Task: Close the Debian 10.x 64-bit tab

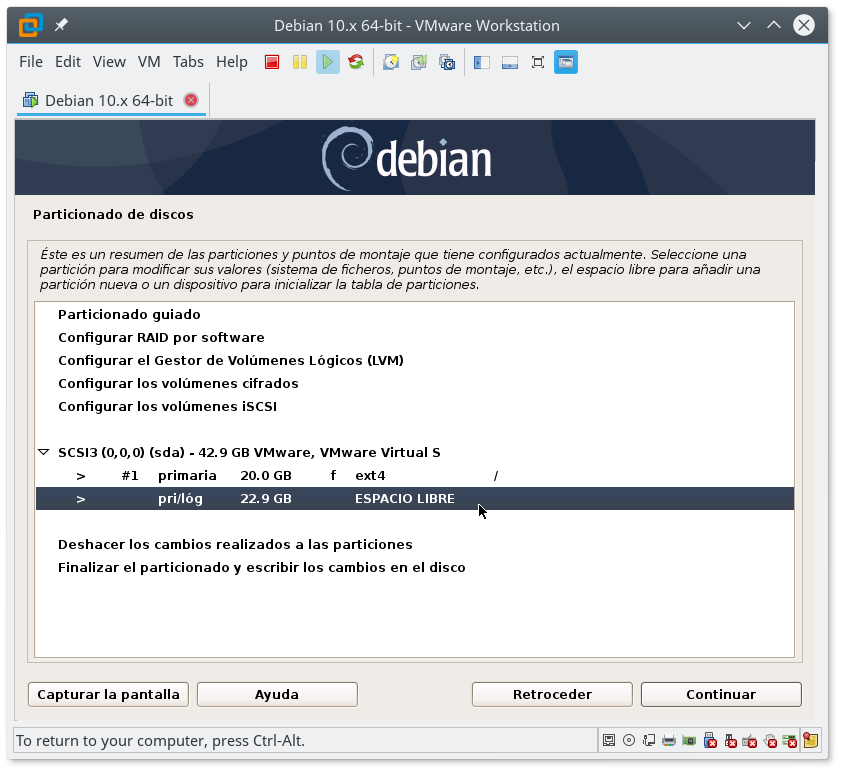Action: 191,100
